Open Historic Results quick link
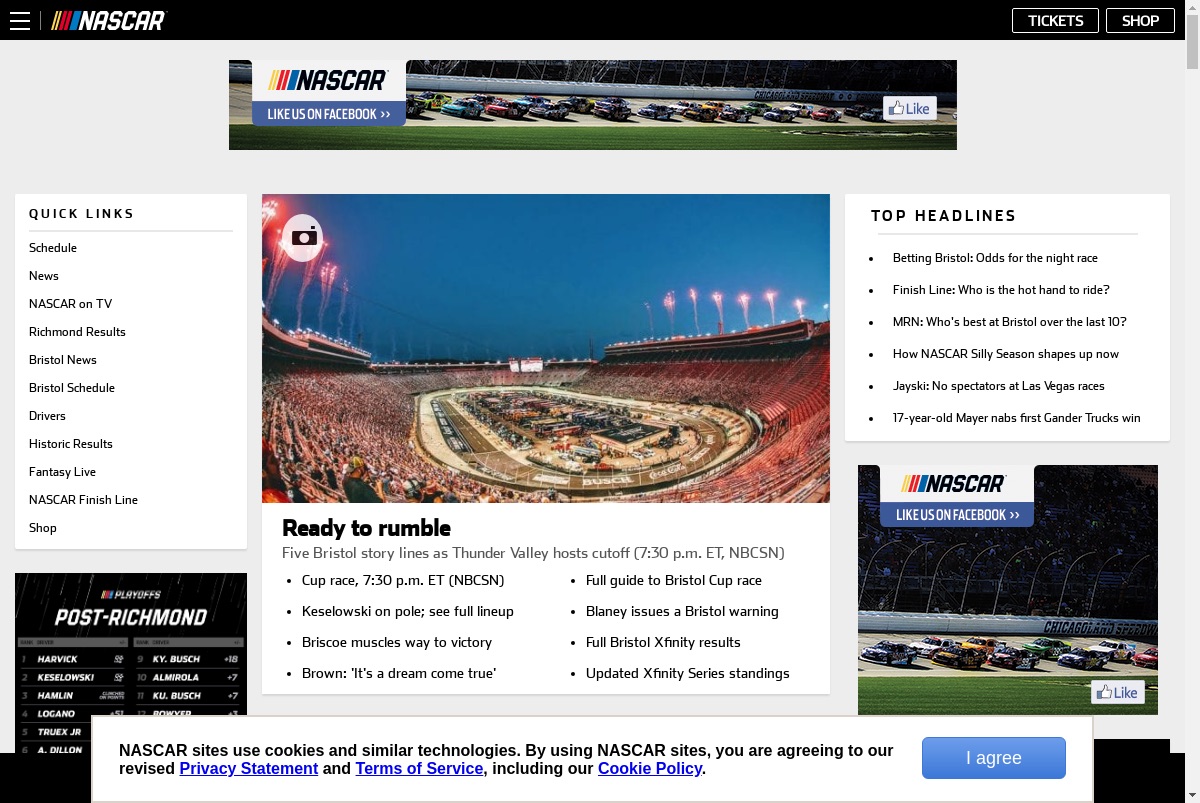This screenshot has width=1200, height=803. click(x=71, y=444)
